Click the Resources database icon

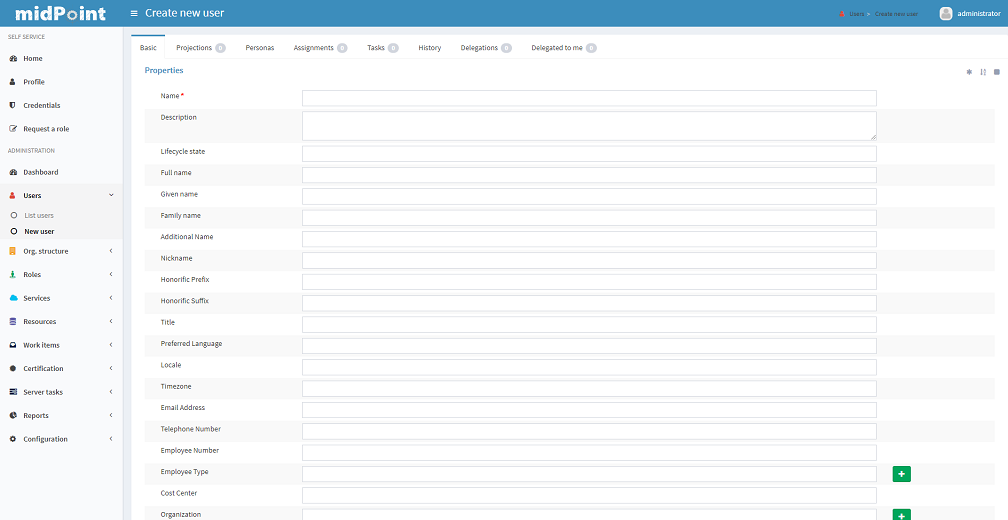[x=13, y=321]
